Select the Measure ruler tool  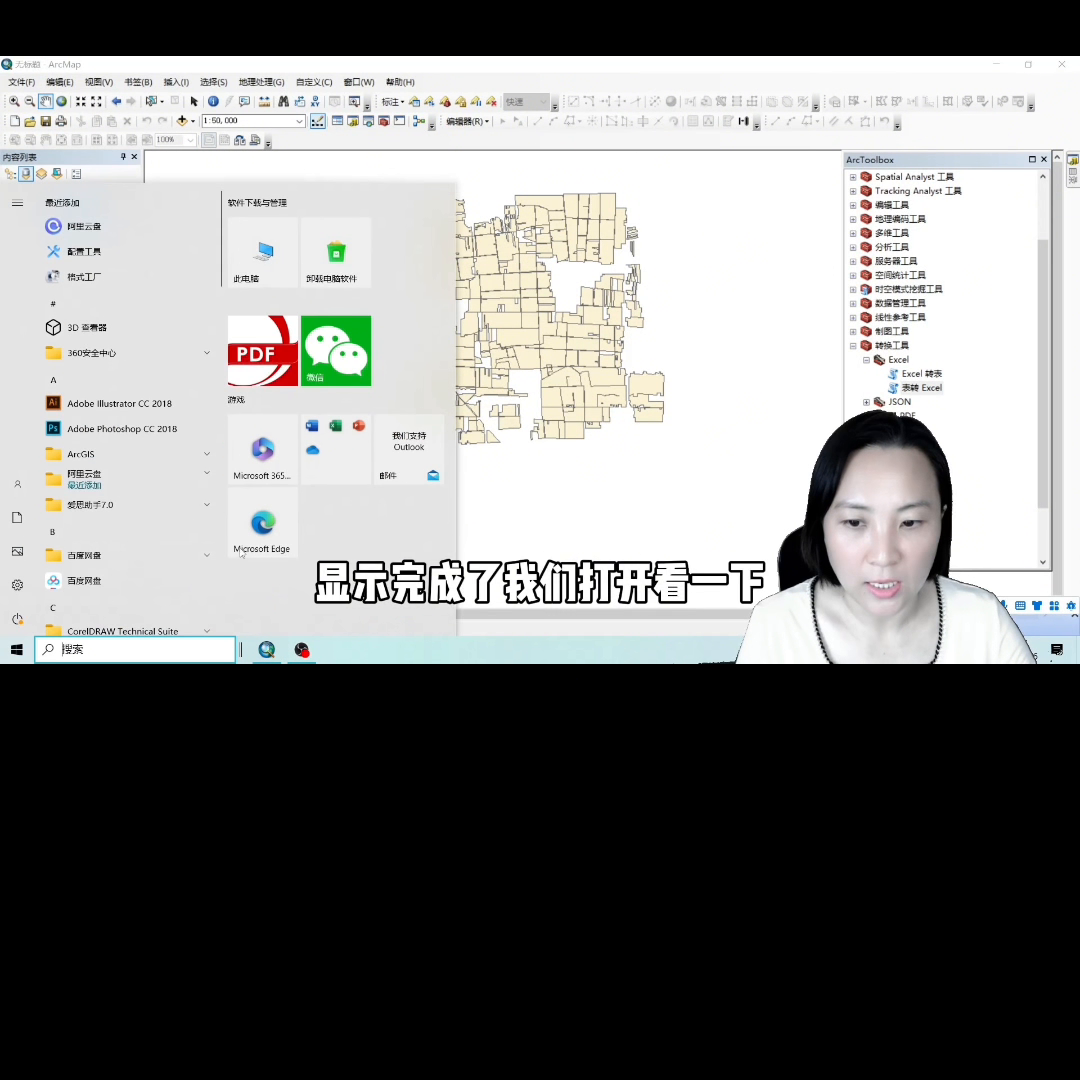pos(264,101)
